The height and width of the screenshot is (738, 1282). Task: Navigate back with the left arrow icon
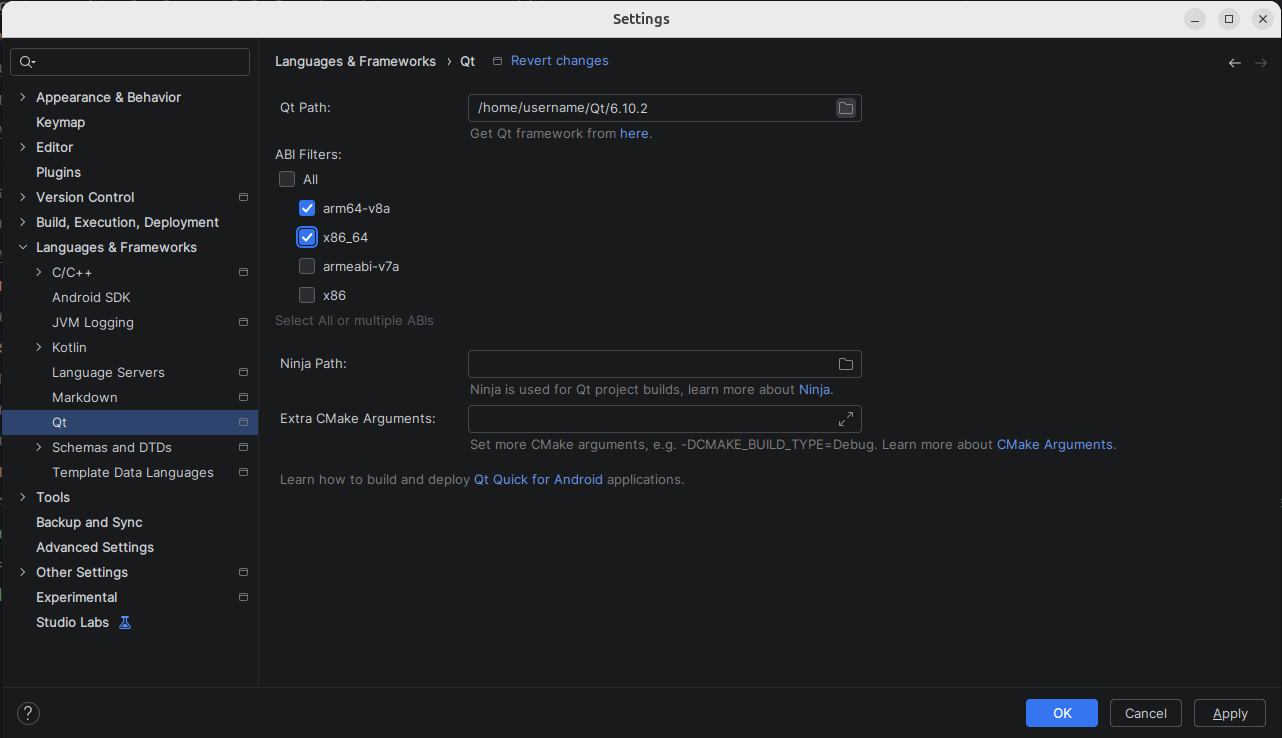coord(1235,63)
